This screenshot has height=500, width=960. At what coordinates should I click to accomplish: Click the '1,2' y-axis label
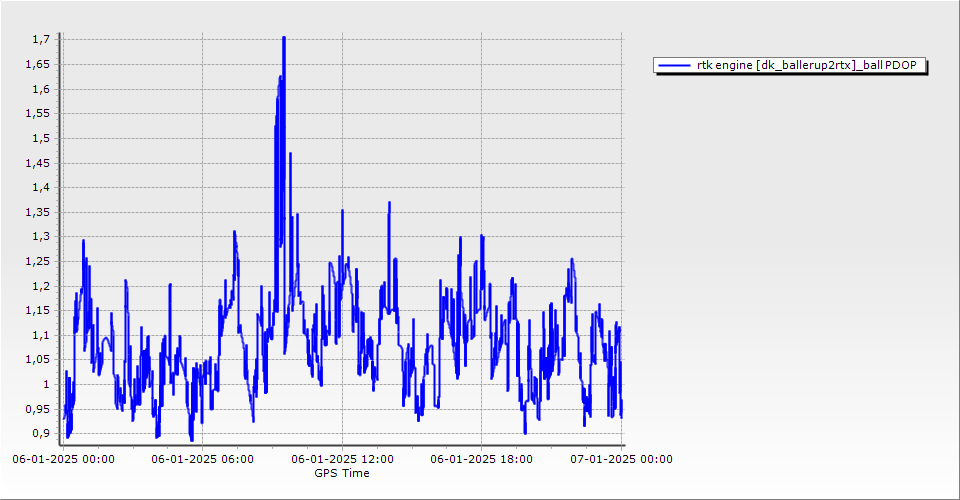(41, 286)
